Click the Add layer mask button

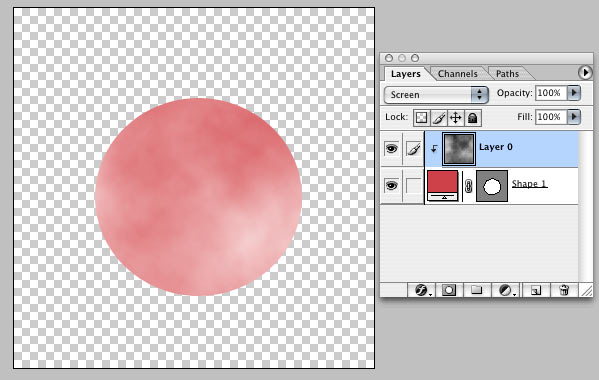449,291
